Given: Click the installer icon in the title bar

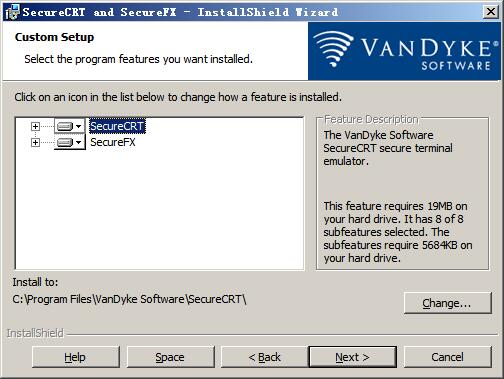Looking at the screenshot, I should 12,12.
